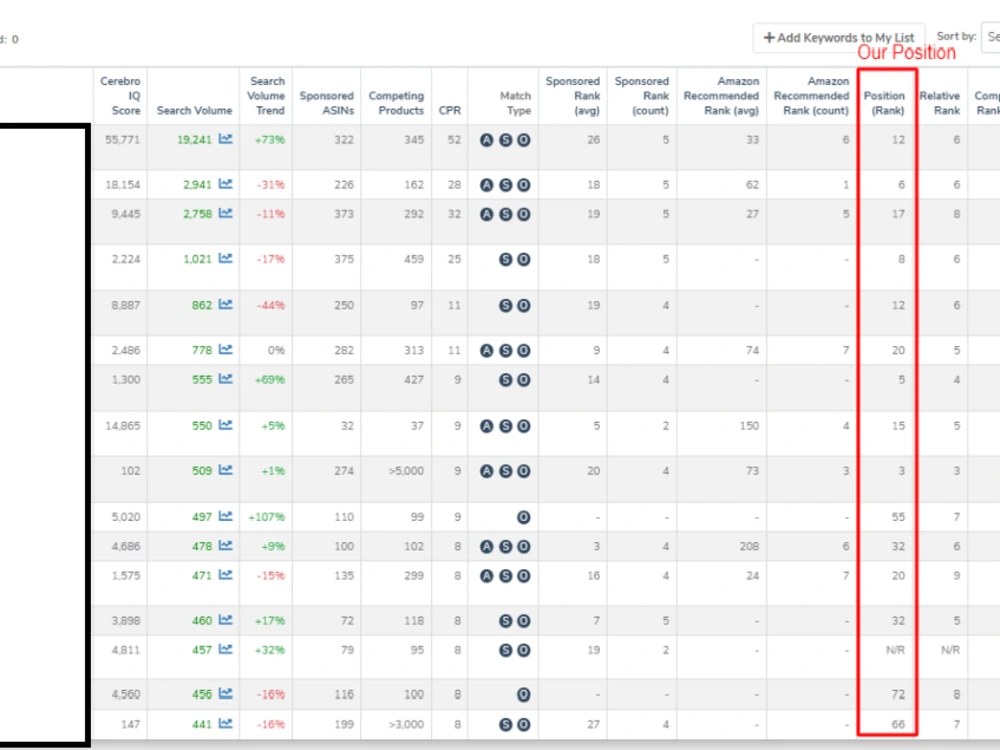The height and width of the screenshot is (750, 1000).
Task: Click the Position (Rank) value 72
Action: 898,695
